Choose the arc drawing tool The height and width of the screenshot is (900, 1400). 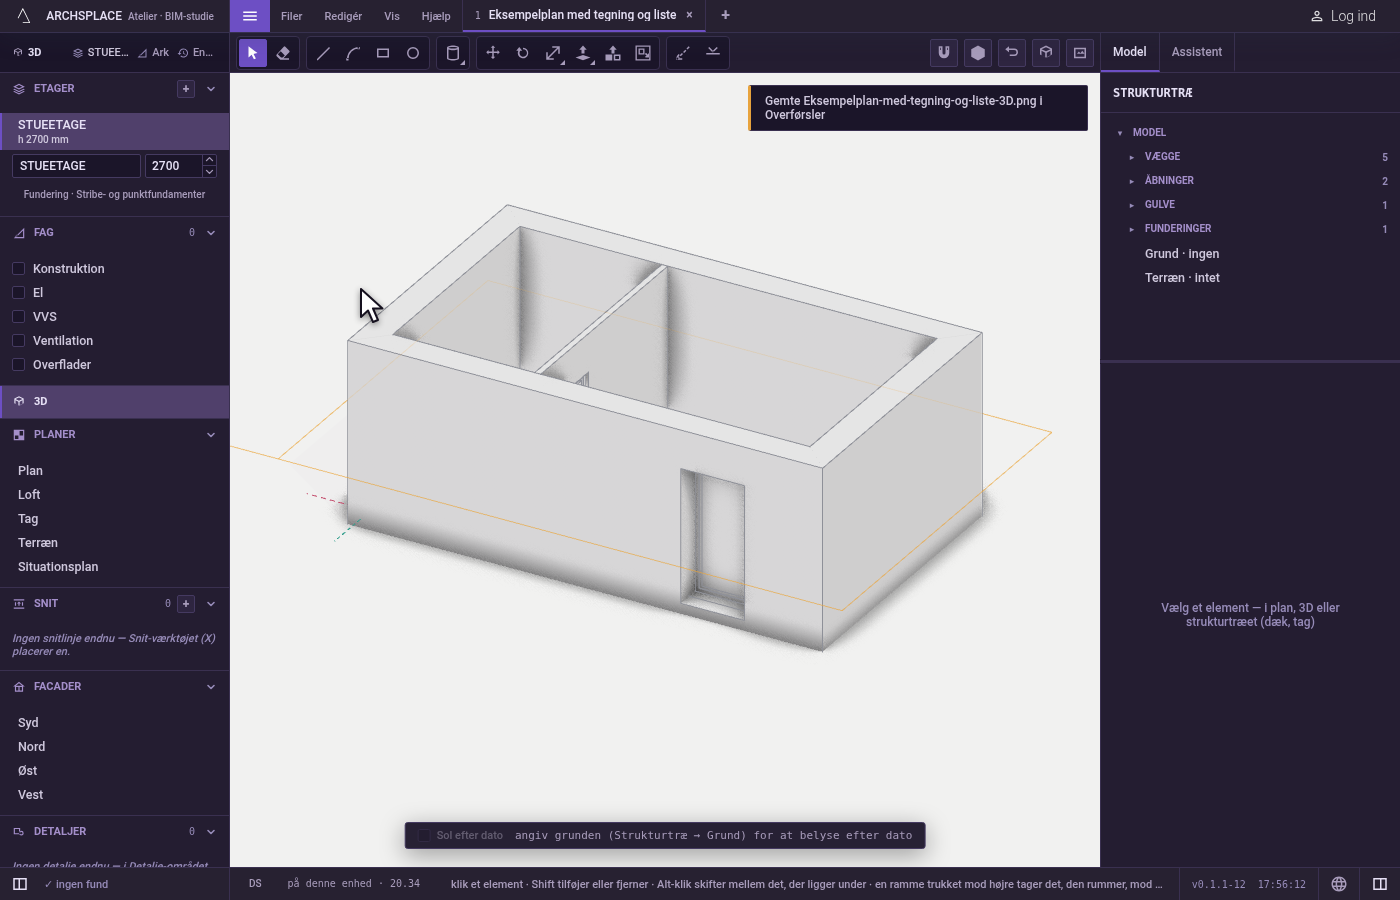pyautogui.click(x=353, y=53)
